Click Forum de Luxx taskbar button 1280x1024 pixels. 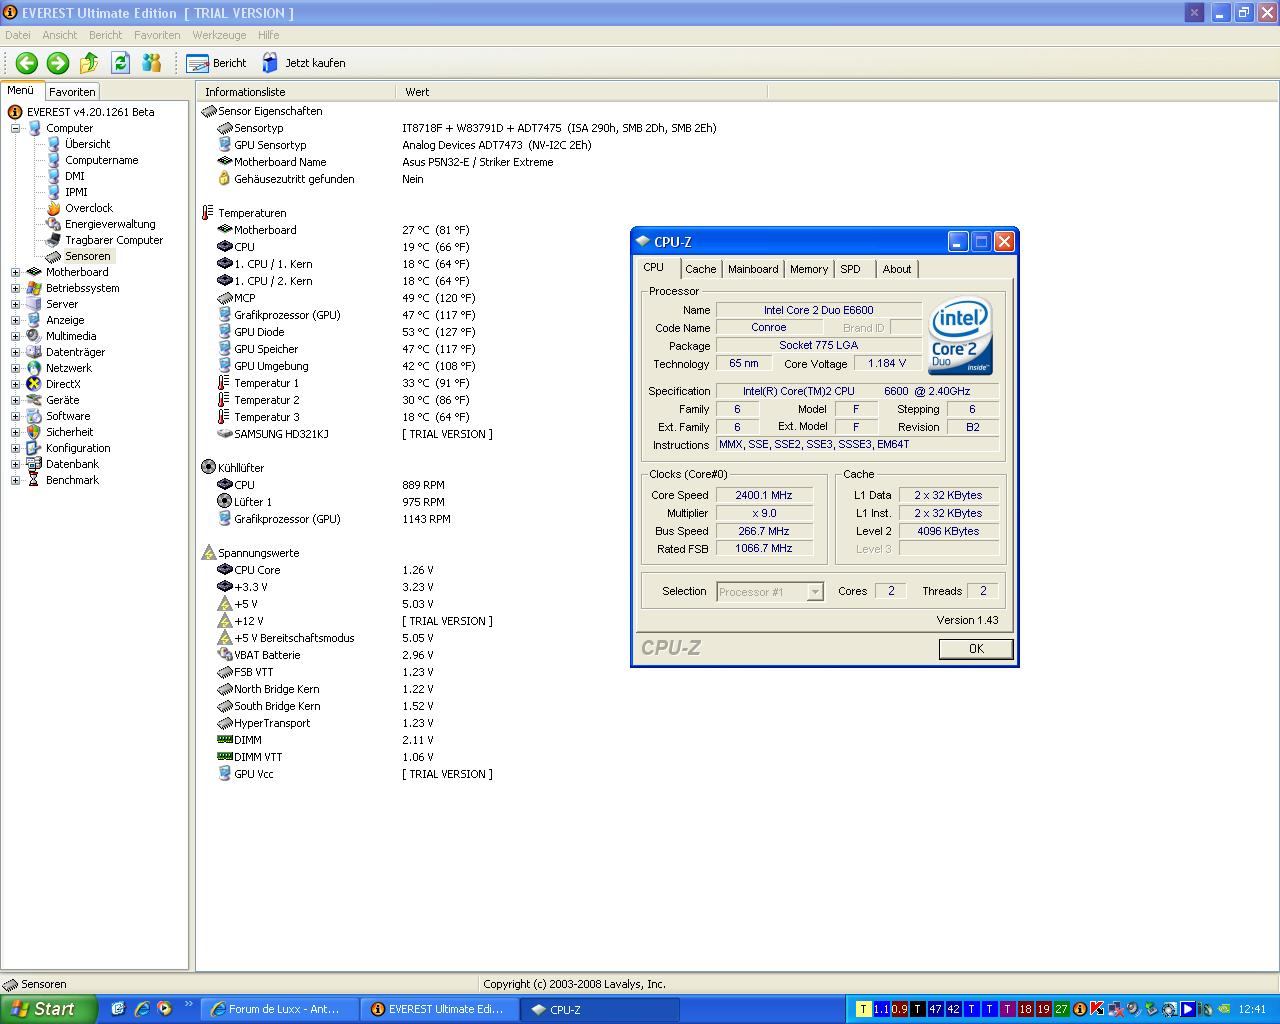point(279,1009)
